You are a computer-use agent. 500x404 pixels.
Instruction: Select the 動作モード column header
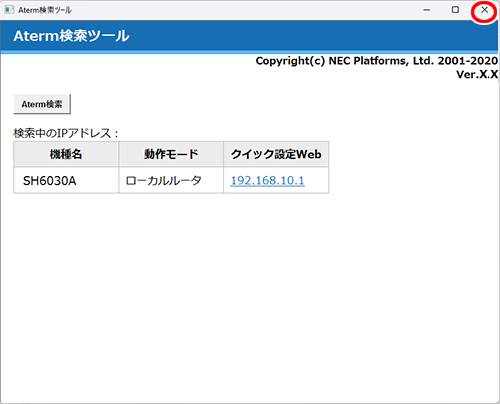pyautogui.click(x=171, y=154)
